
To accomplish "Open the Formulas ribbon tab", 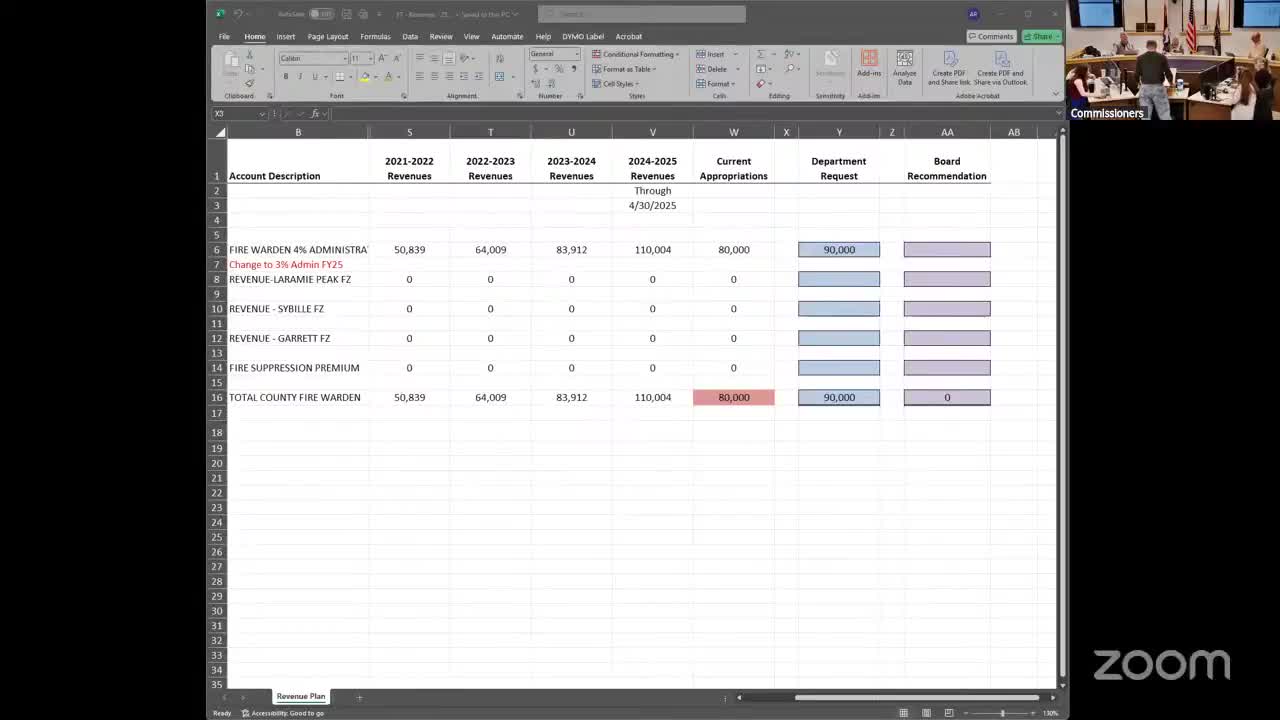I will 375,37.
